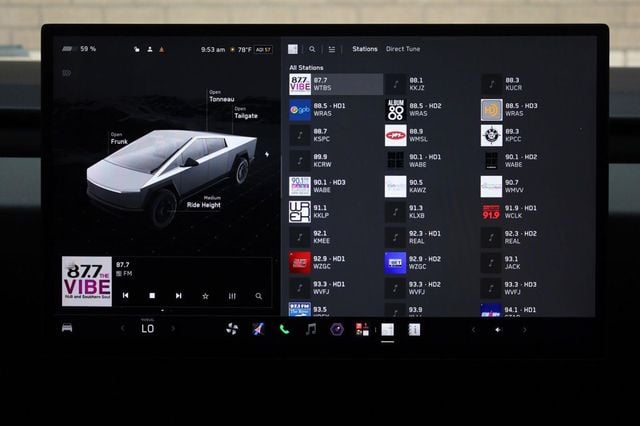Decrease volume with the left chevron

tap(473, 330)
